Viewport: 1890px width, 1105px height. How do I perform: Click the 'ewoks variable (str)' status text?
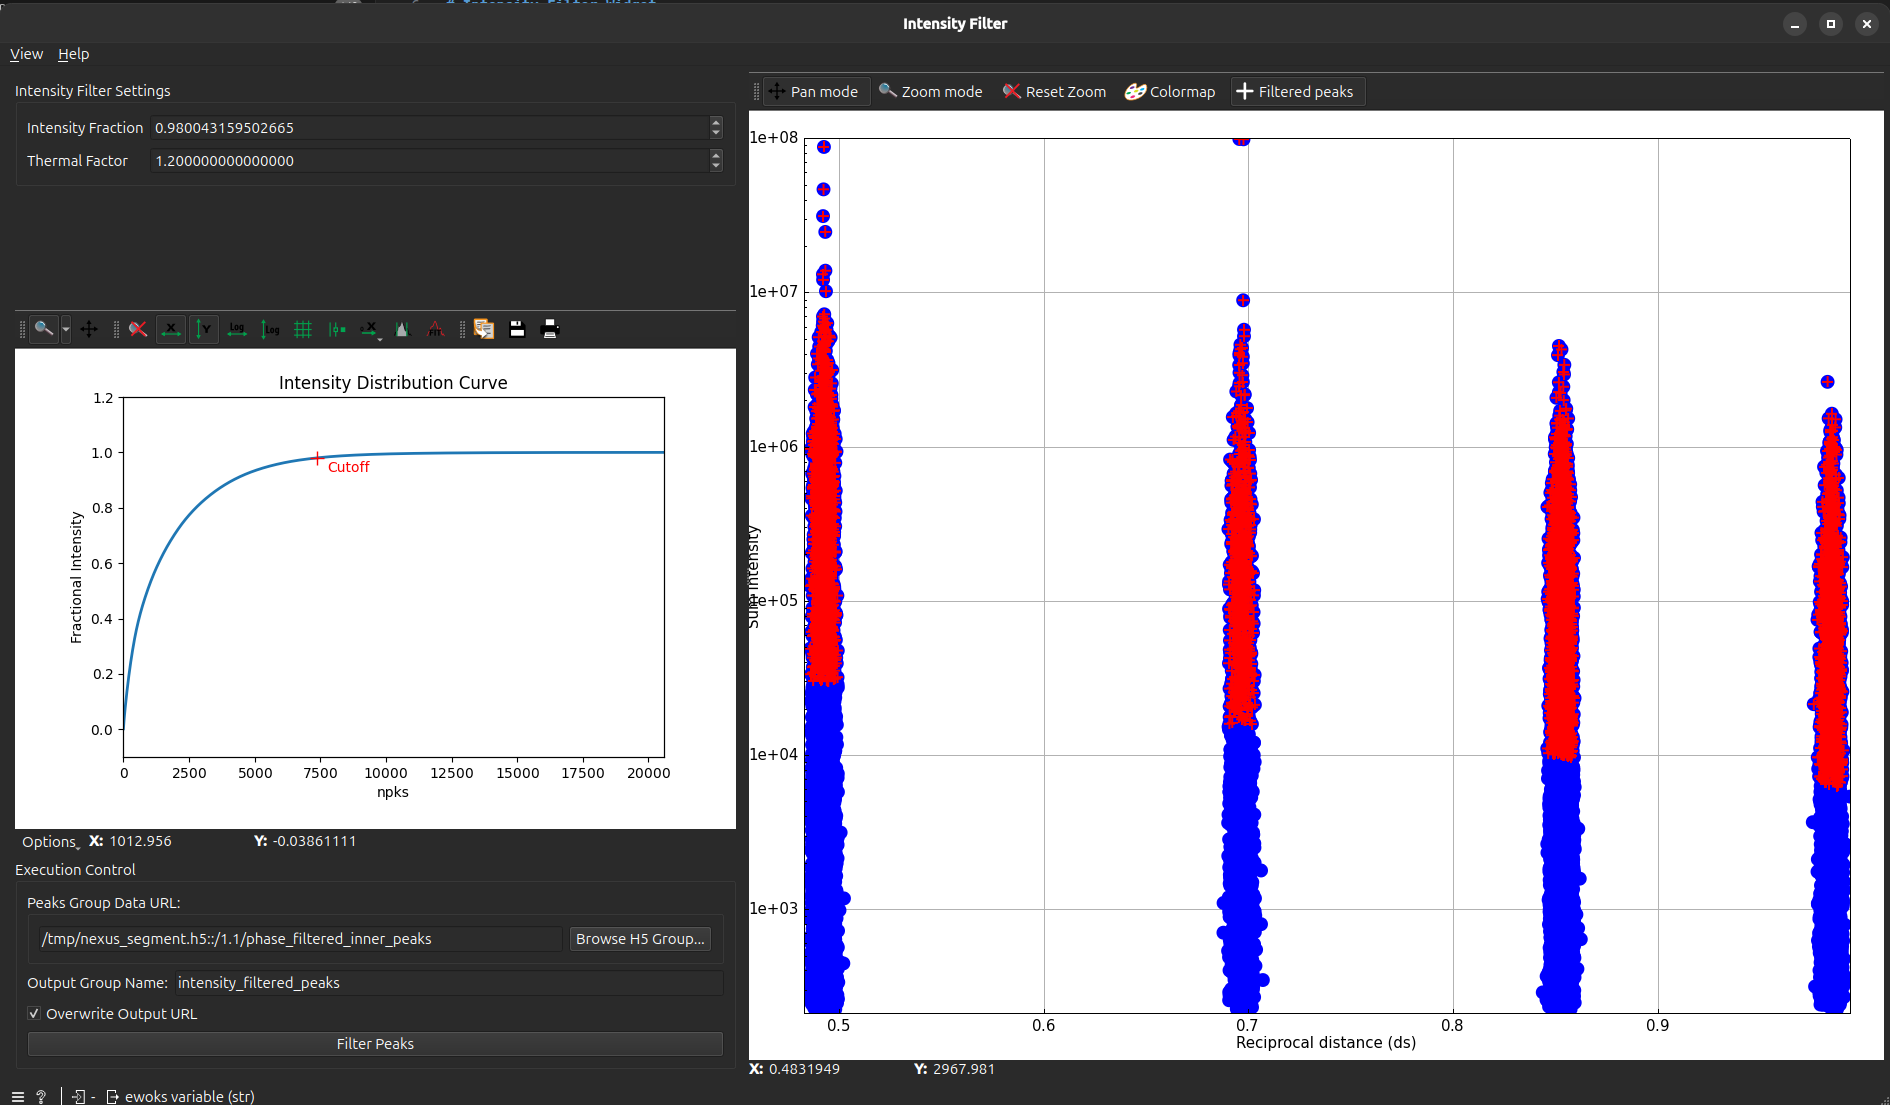point(190,1097)
